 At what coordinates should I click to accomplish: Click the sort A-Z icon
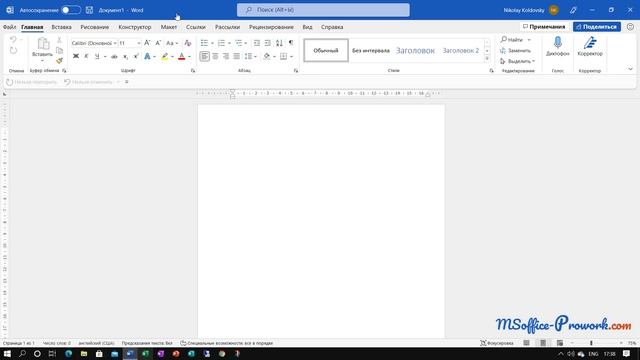279,43
